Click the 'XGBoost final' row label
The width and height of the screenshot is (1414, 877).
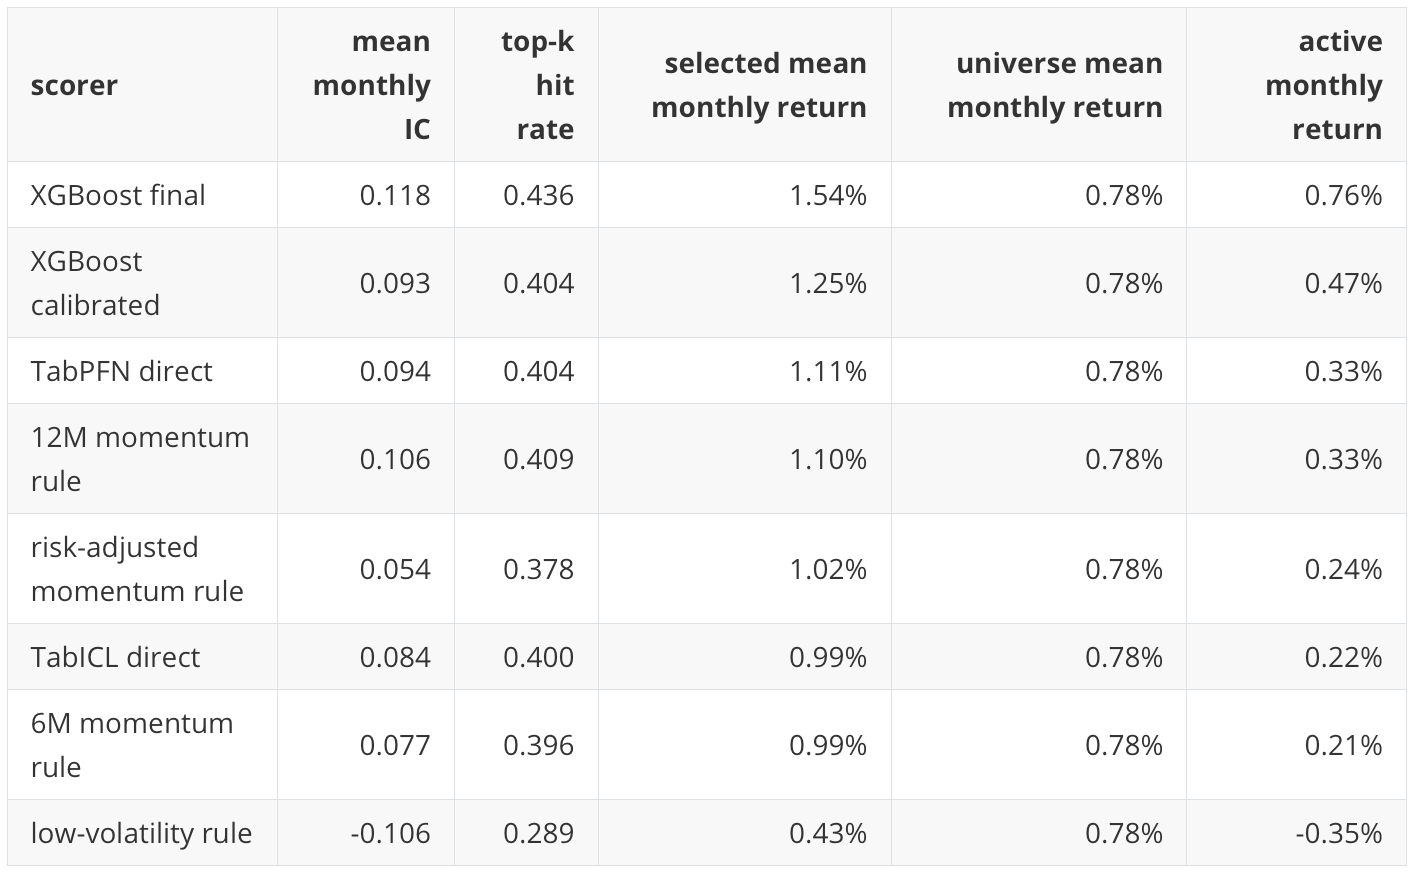click(x=118, y=195)
